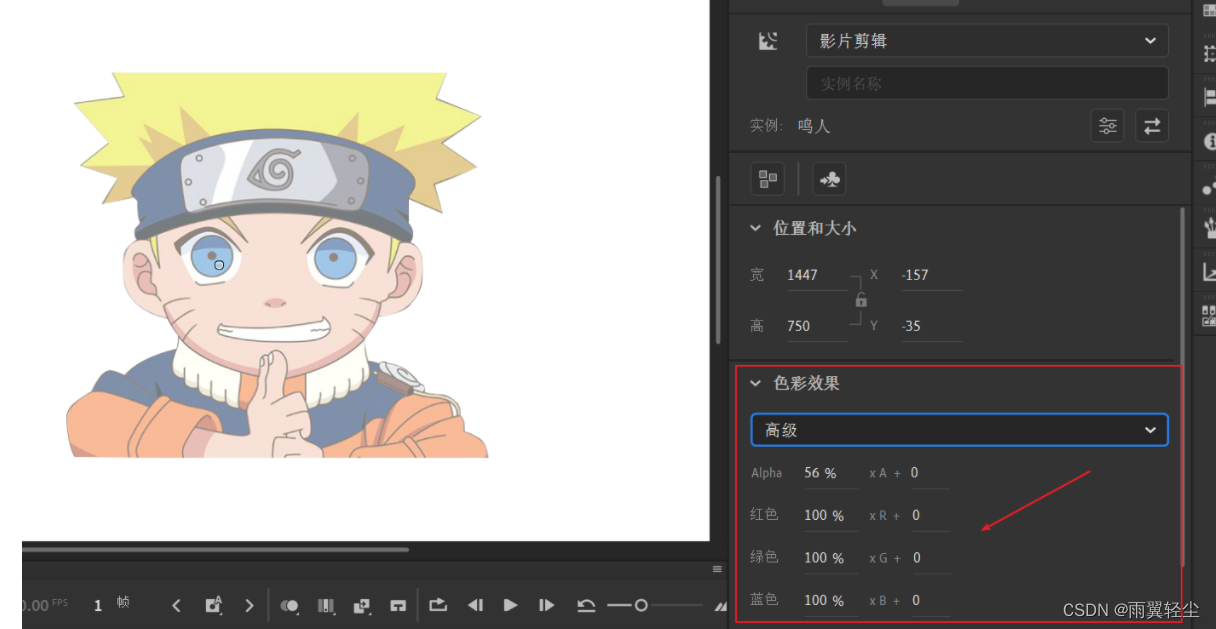Click the Naruto character on stage

[x=277, y=265]
